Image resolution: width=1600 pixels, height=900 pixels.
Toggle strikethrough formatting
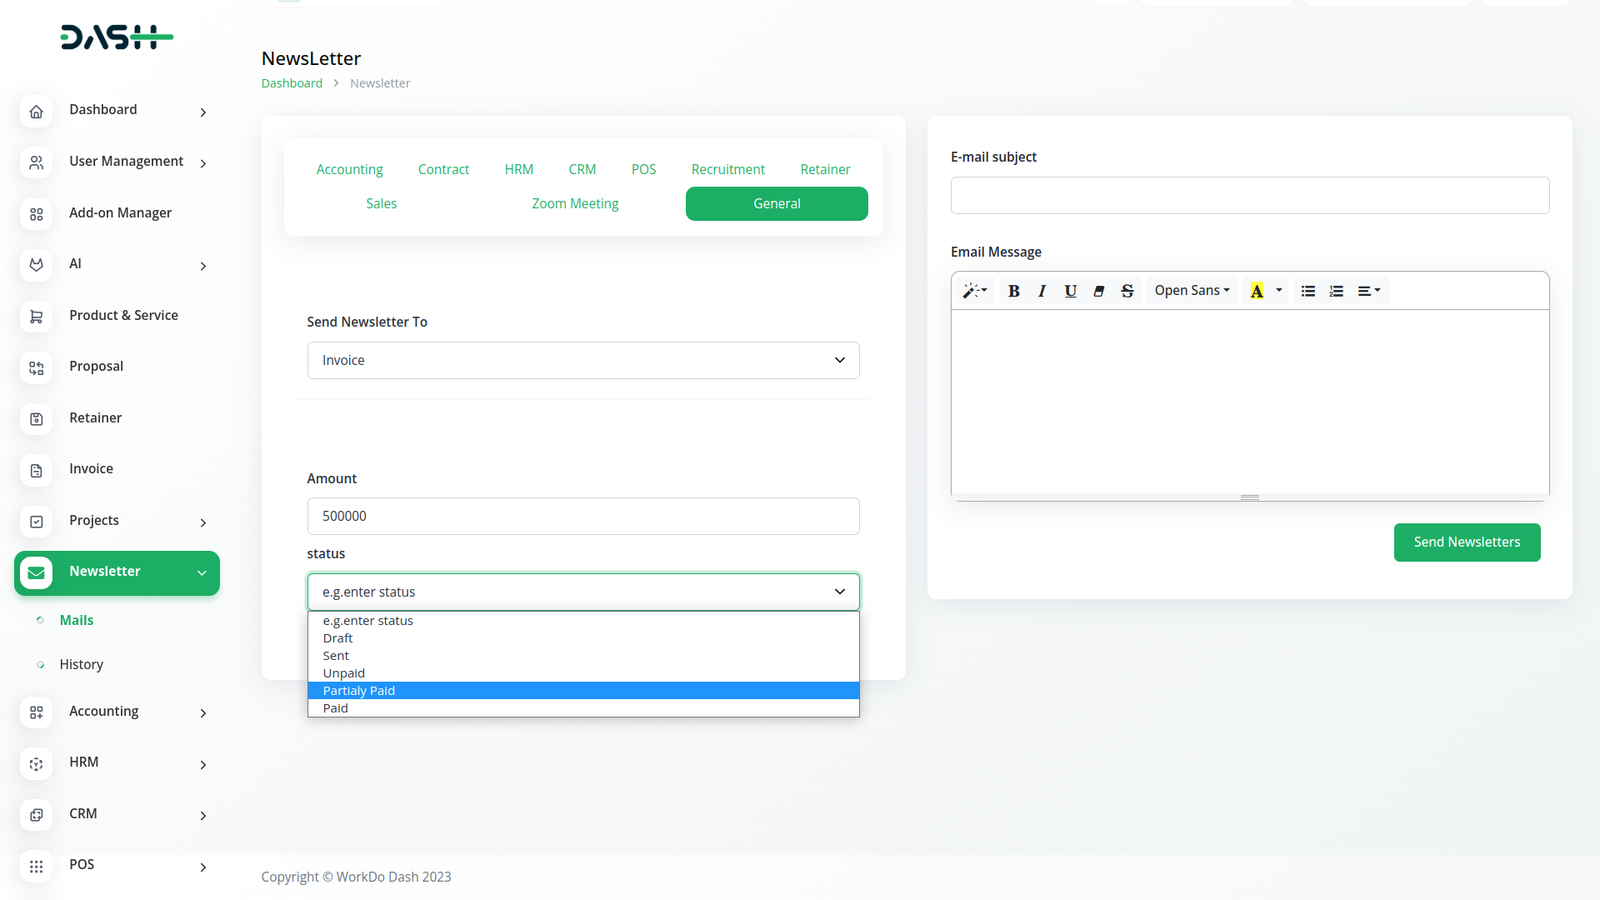(1127, 291)
